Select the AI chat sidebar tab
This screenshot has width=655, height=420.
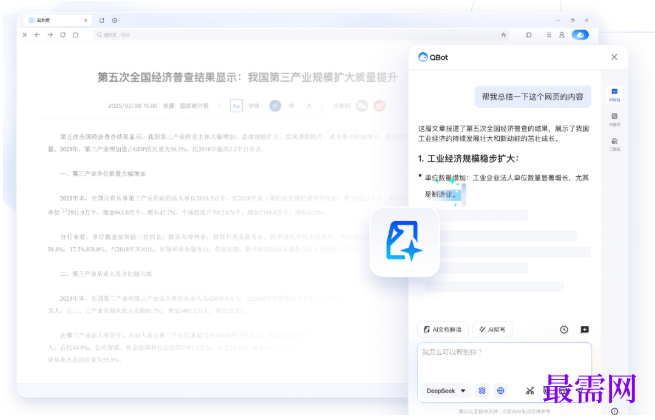(x=614, y=95)
